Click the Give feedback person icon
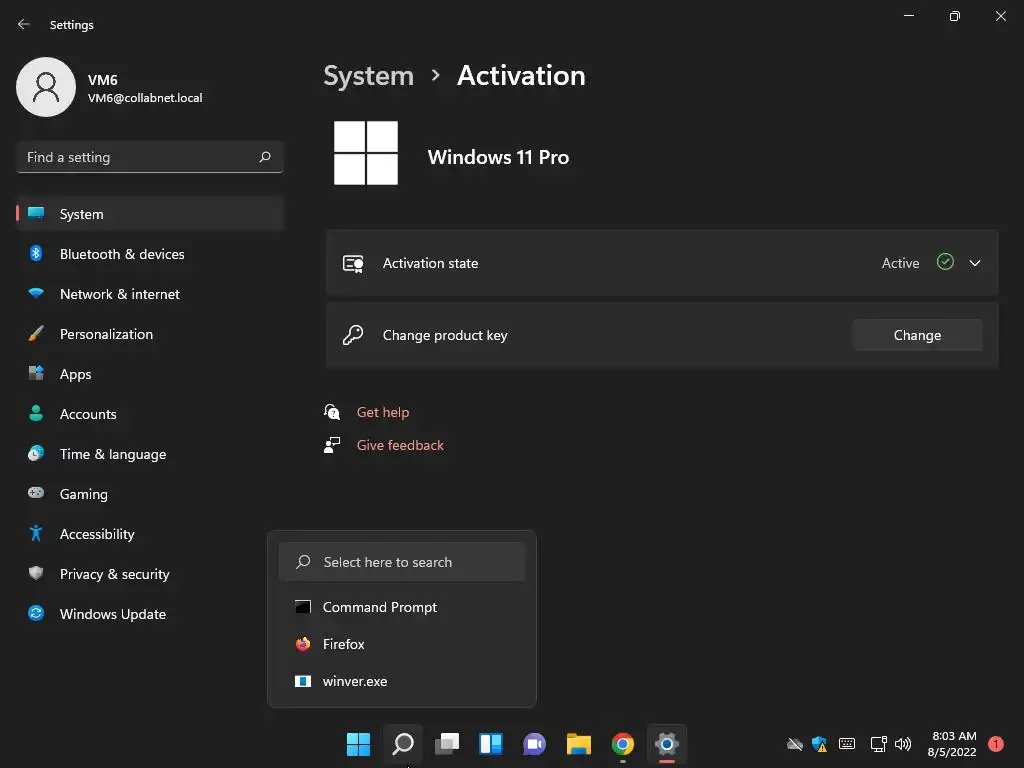Viewport: 1024px width, 768px height. (x=332, y=445)
